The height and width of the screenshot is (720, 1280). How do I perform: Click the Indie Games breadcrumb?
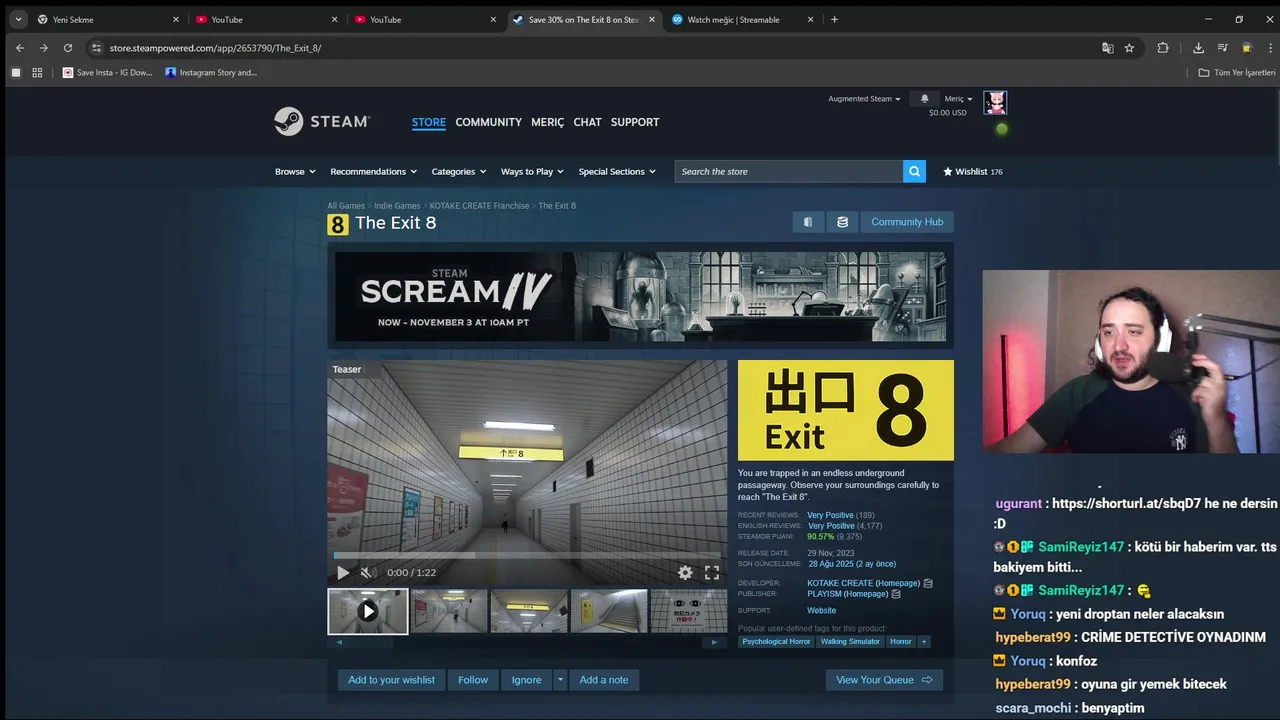tap(397, 205)
